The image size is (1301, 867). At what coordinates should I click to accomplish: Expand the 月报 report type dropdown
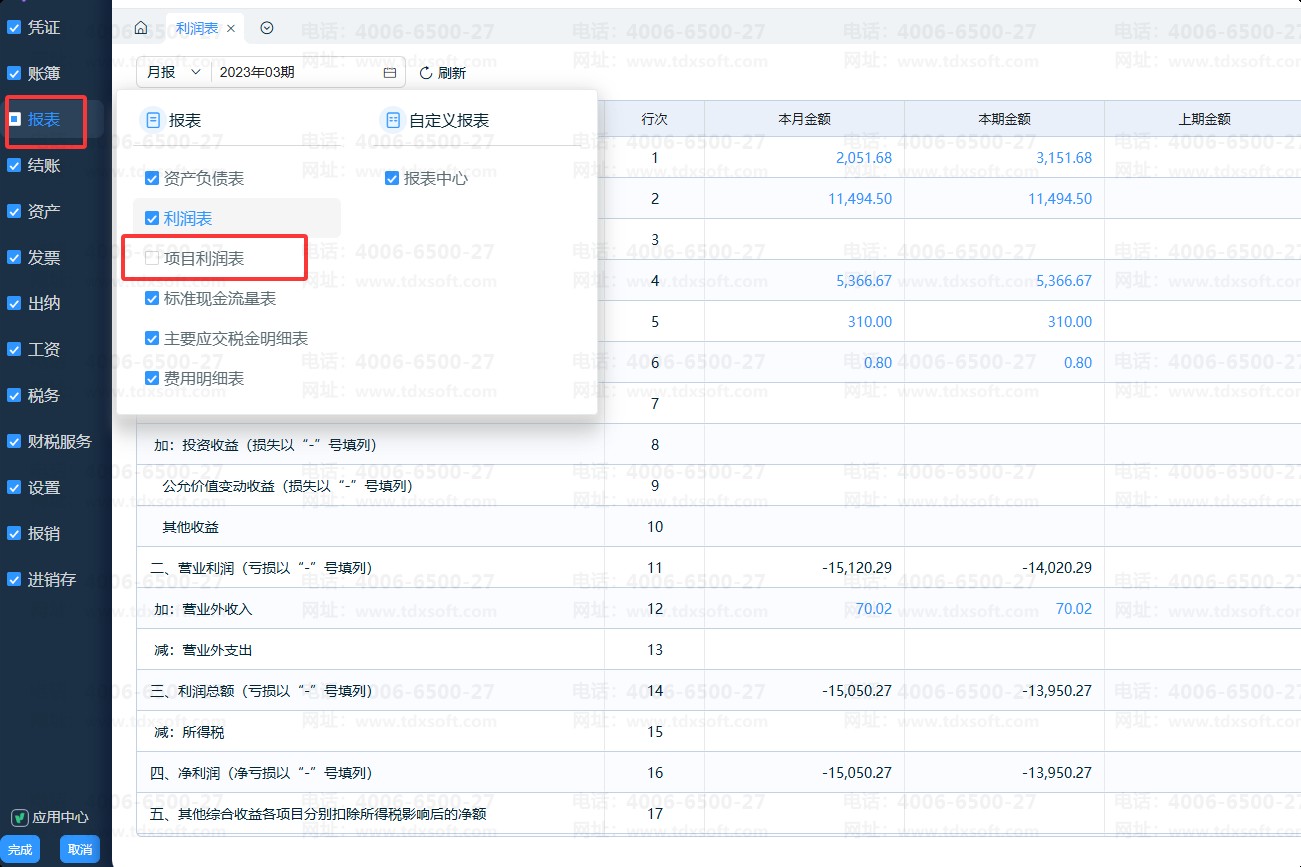tap(174, 73)
